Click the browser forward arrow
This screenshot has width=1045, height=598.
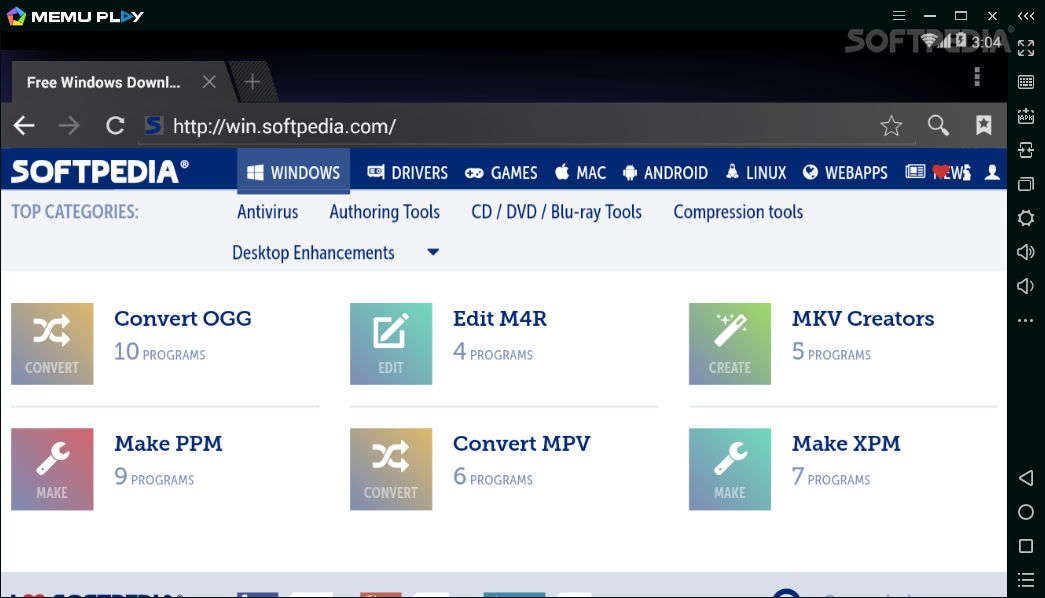[69, 125]
